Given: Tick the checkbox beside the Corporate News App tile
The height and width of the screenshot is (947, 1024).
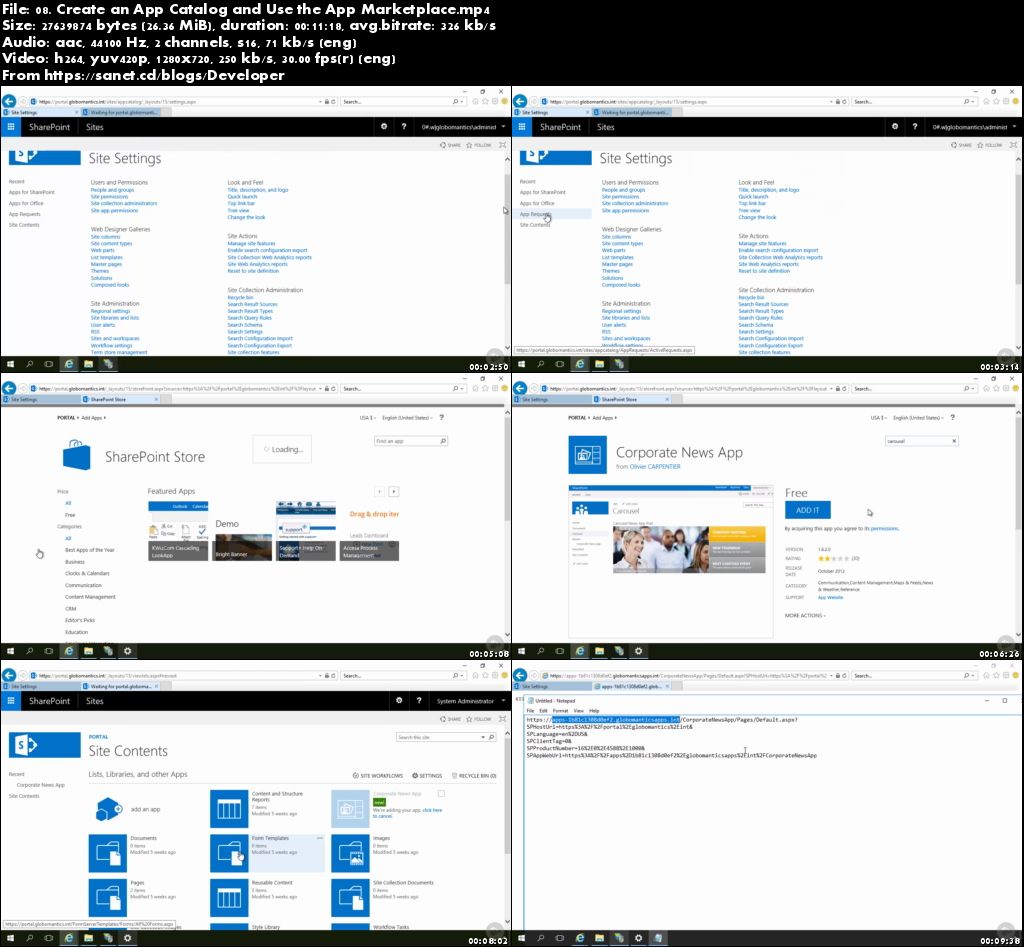Looking at the screenshot, I should 441,794.
